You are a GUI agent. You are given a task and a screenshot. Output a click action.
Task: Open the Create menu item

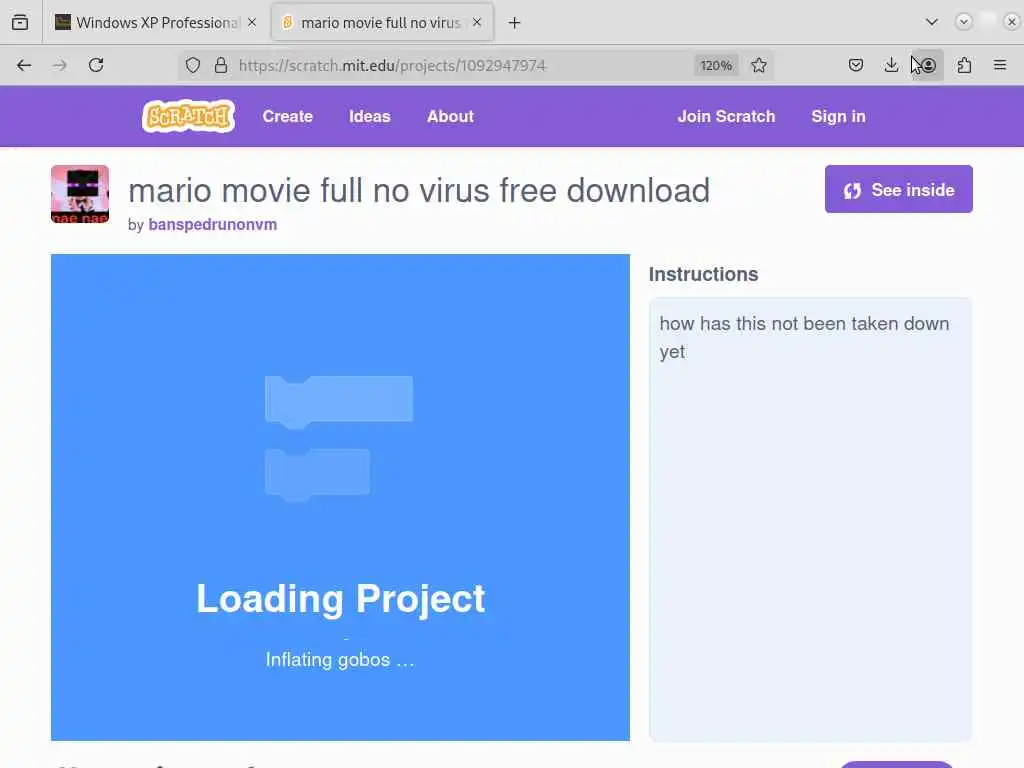click(287, 116)
